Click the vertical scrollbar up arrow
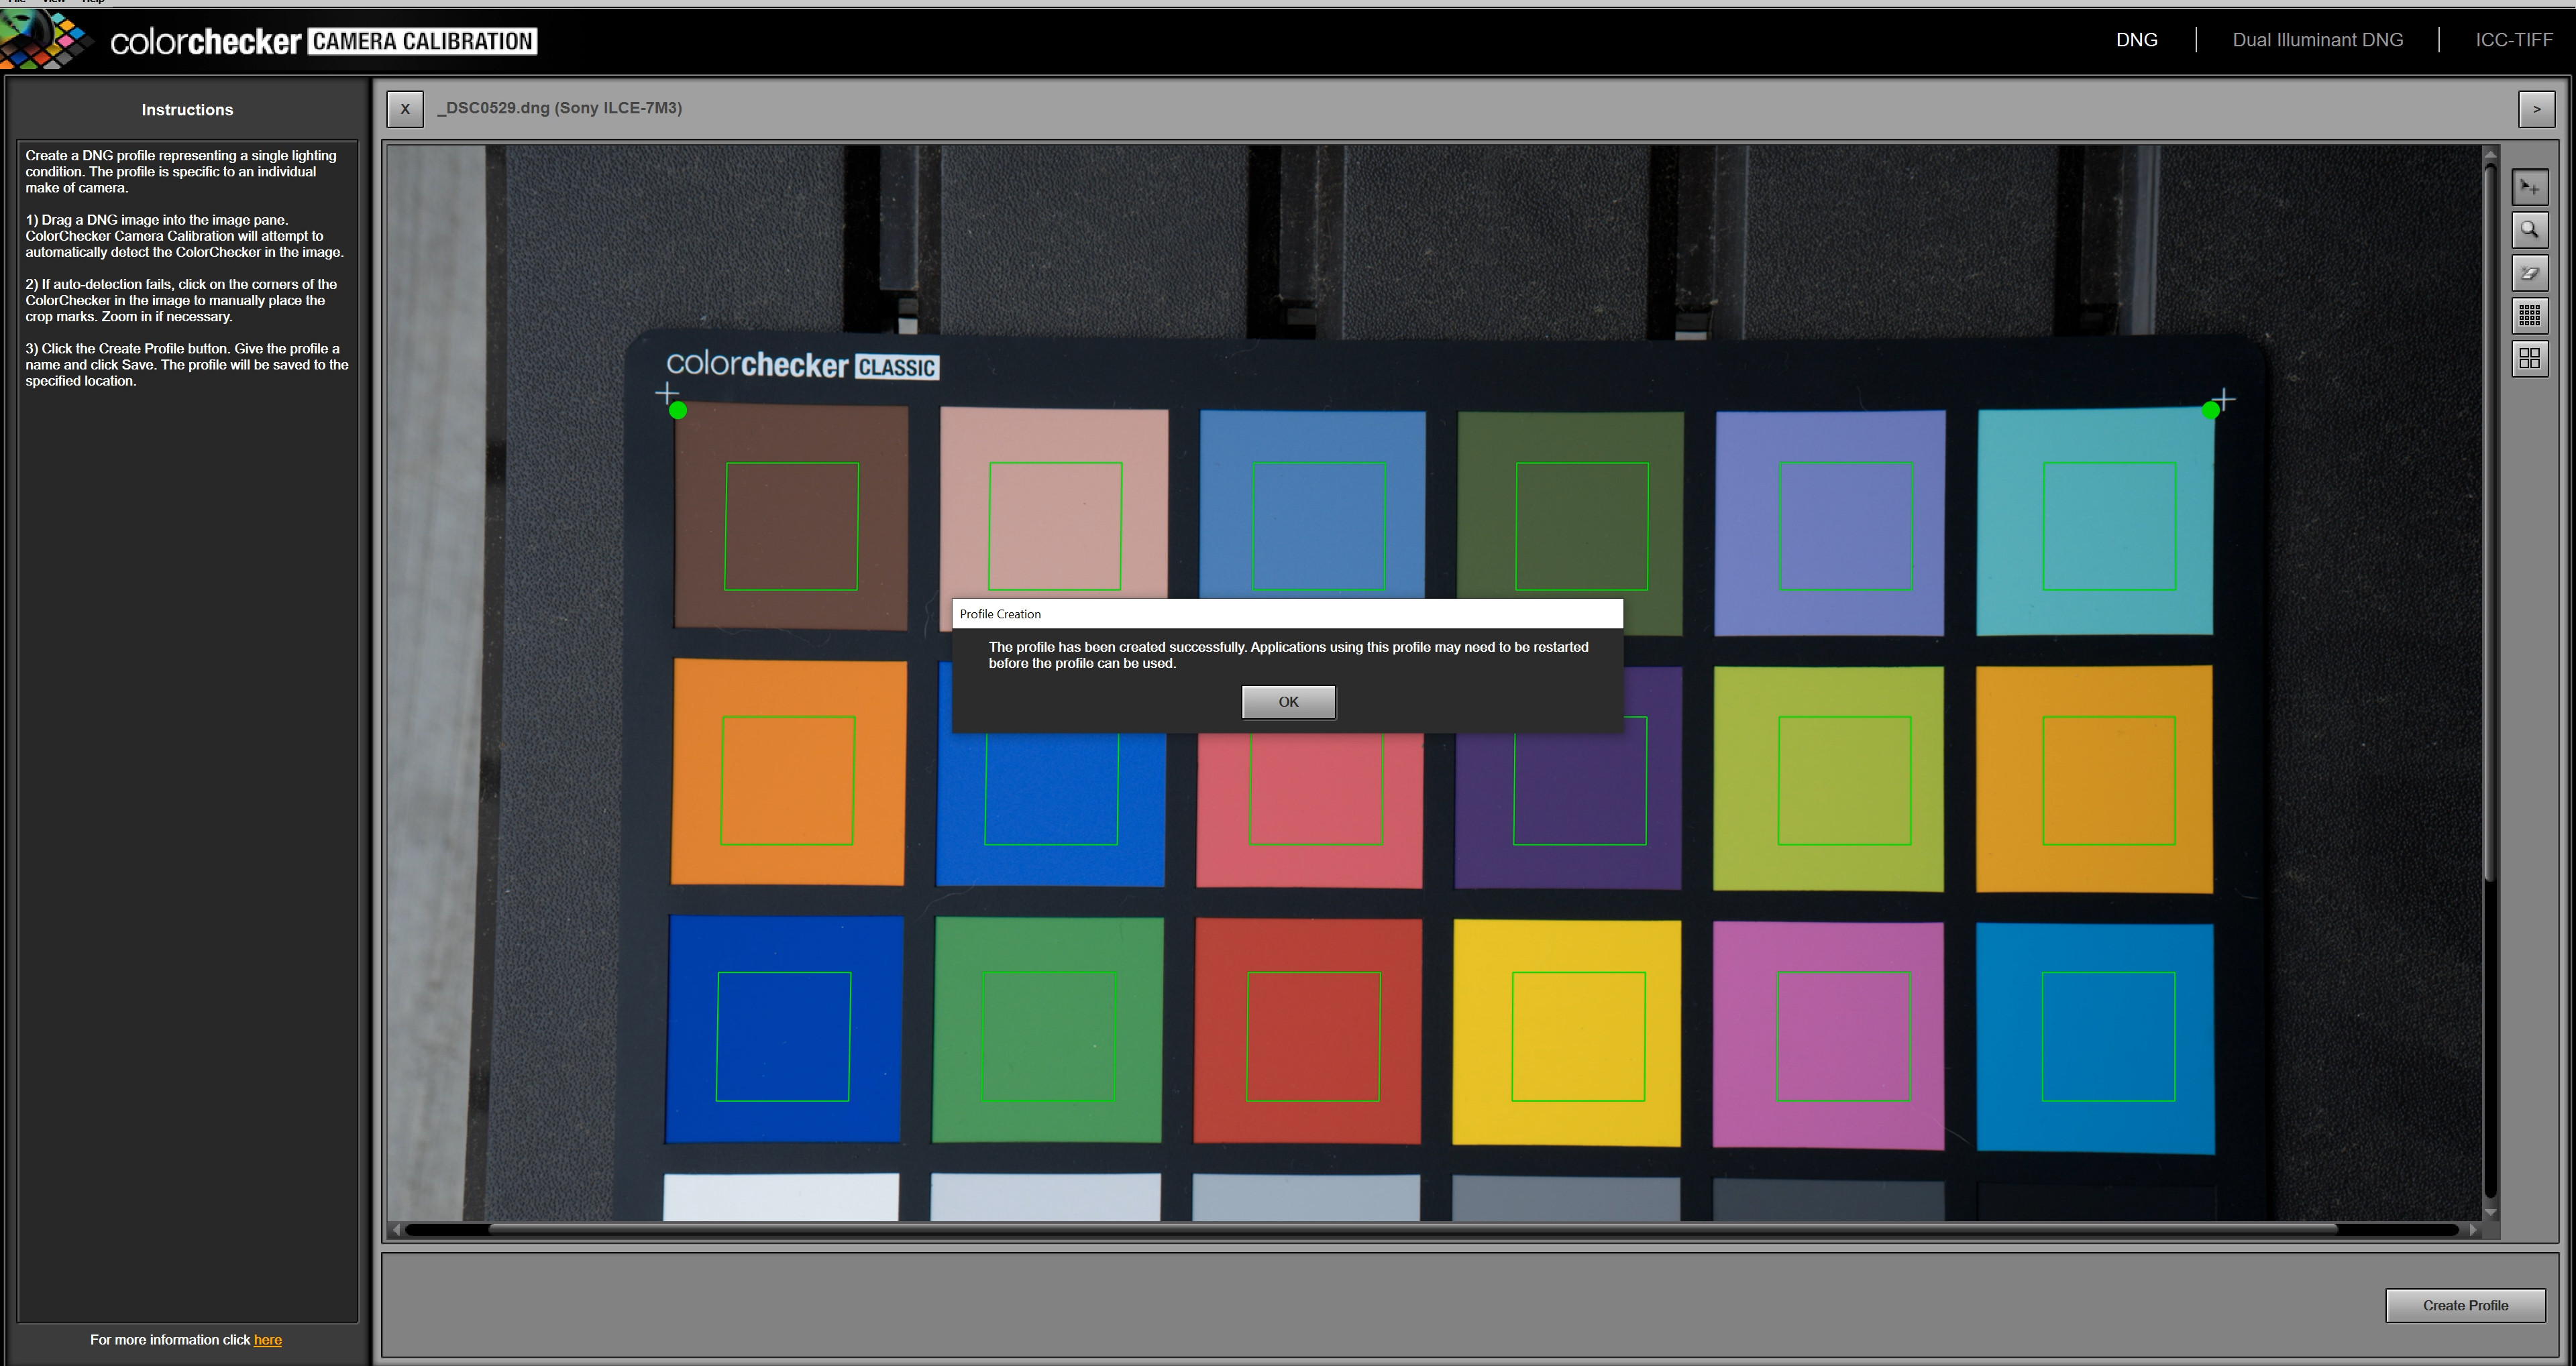 click(x=2490, y=154)
